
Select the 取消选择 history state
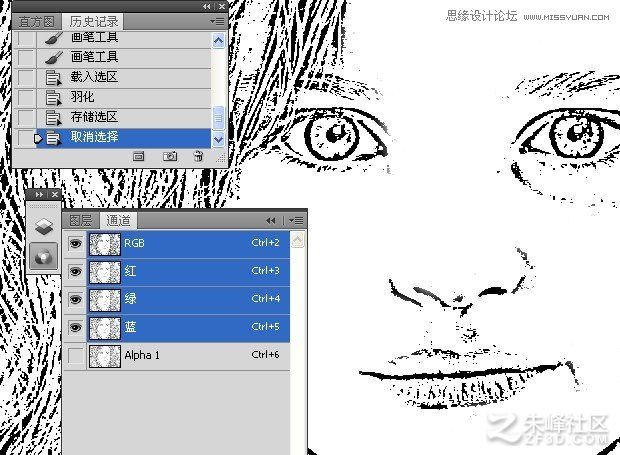[x=112, y=138]
